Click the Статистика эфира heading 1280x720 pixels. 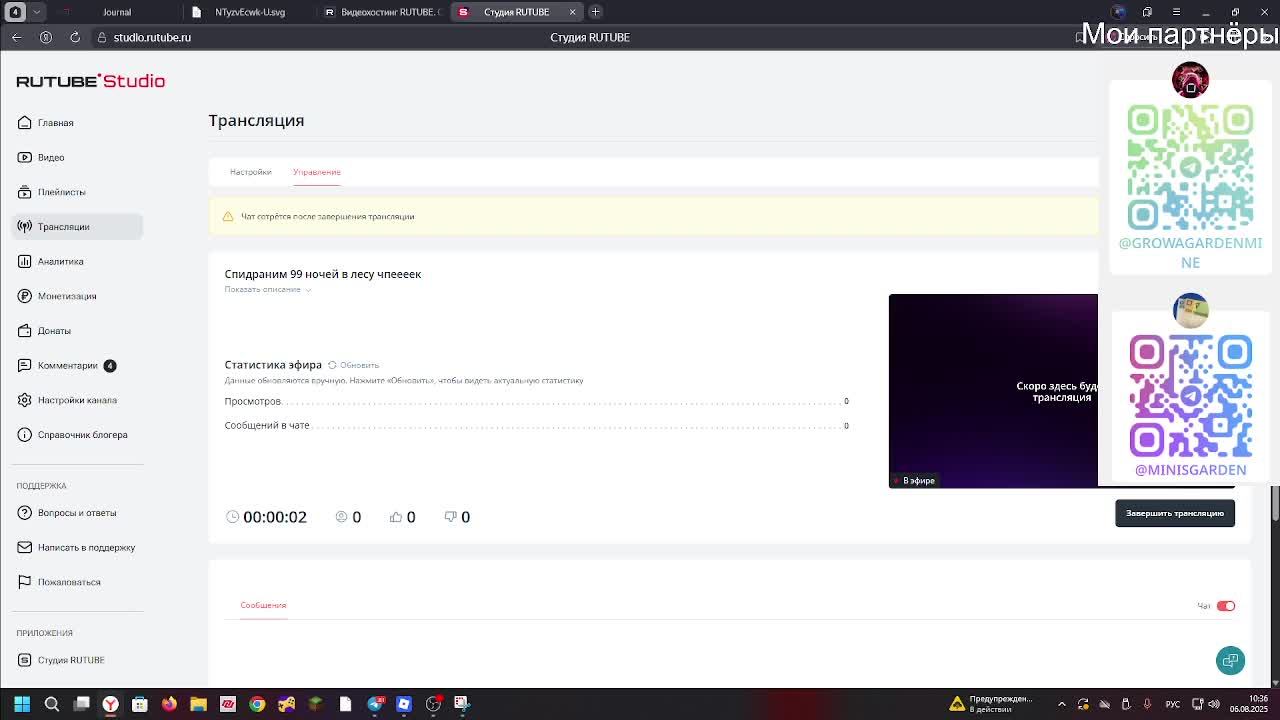(x=273, y=365)
